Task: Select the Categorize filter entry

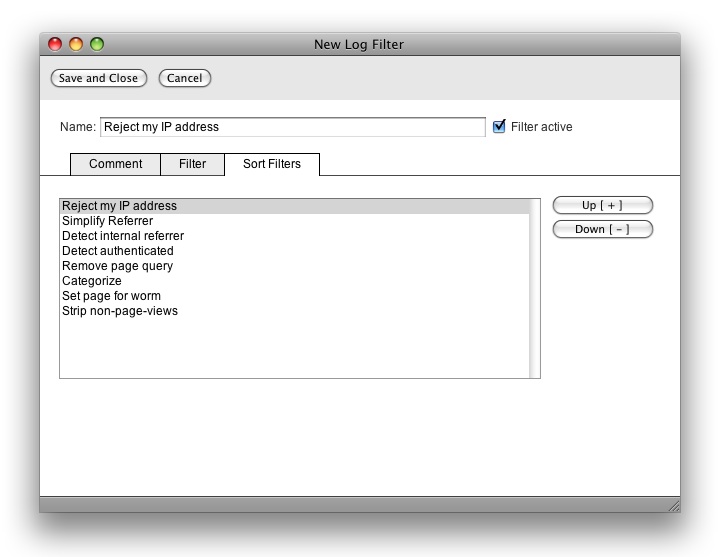Action: 91,281
